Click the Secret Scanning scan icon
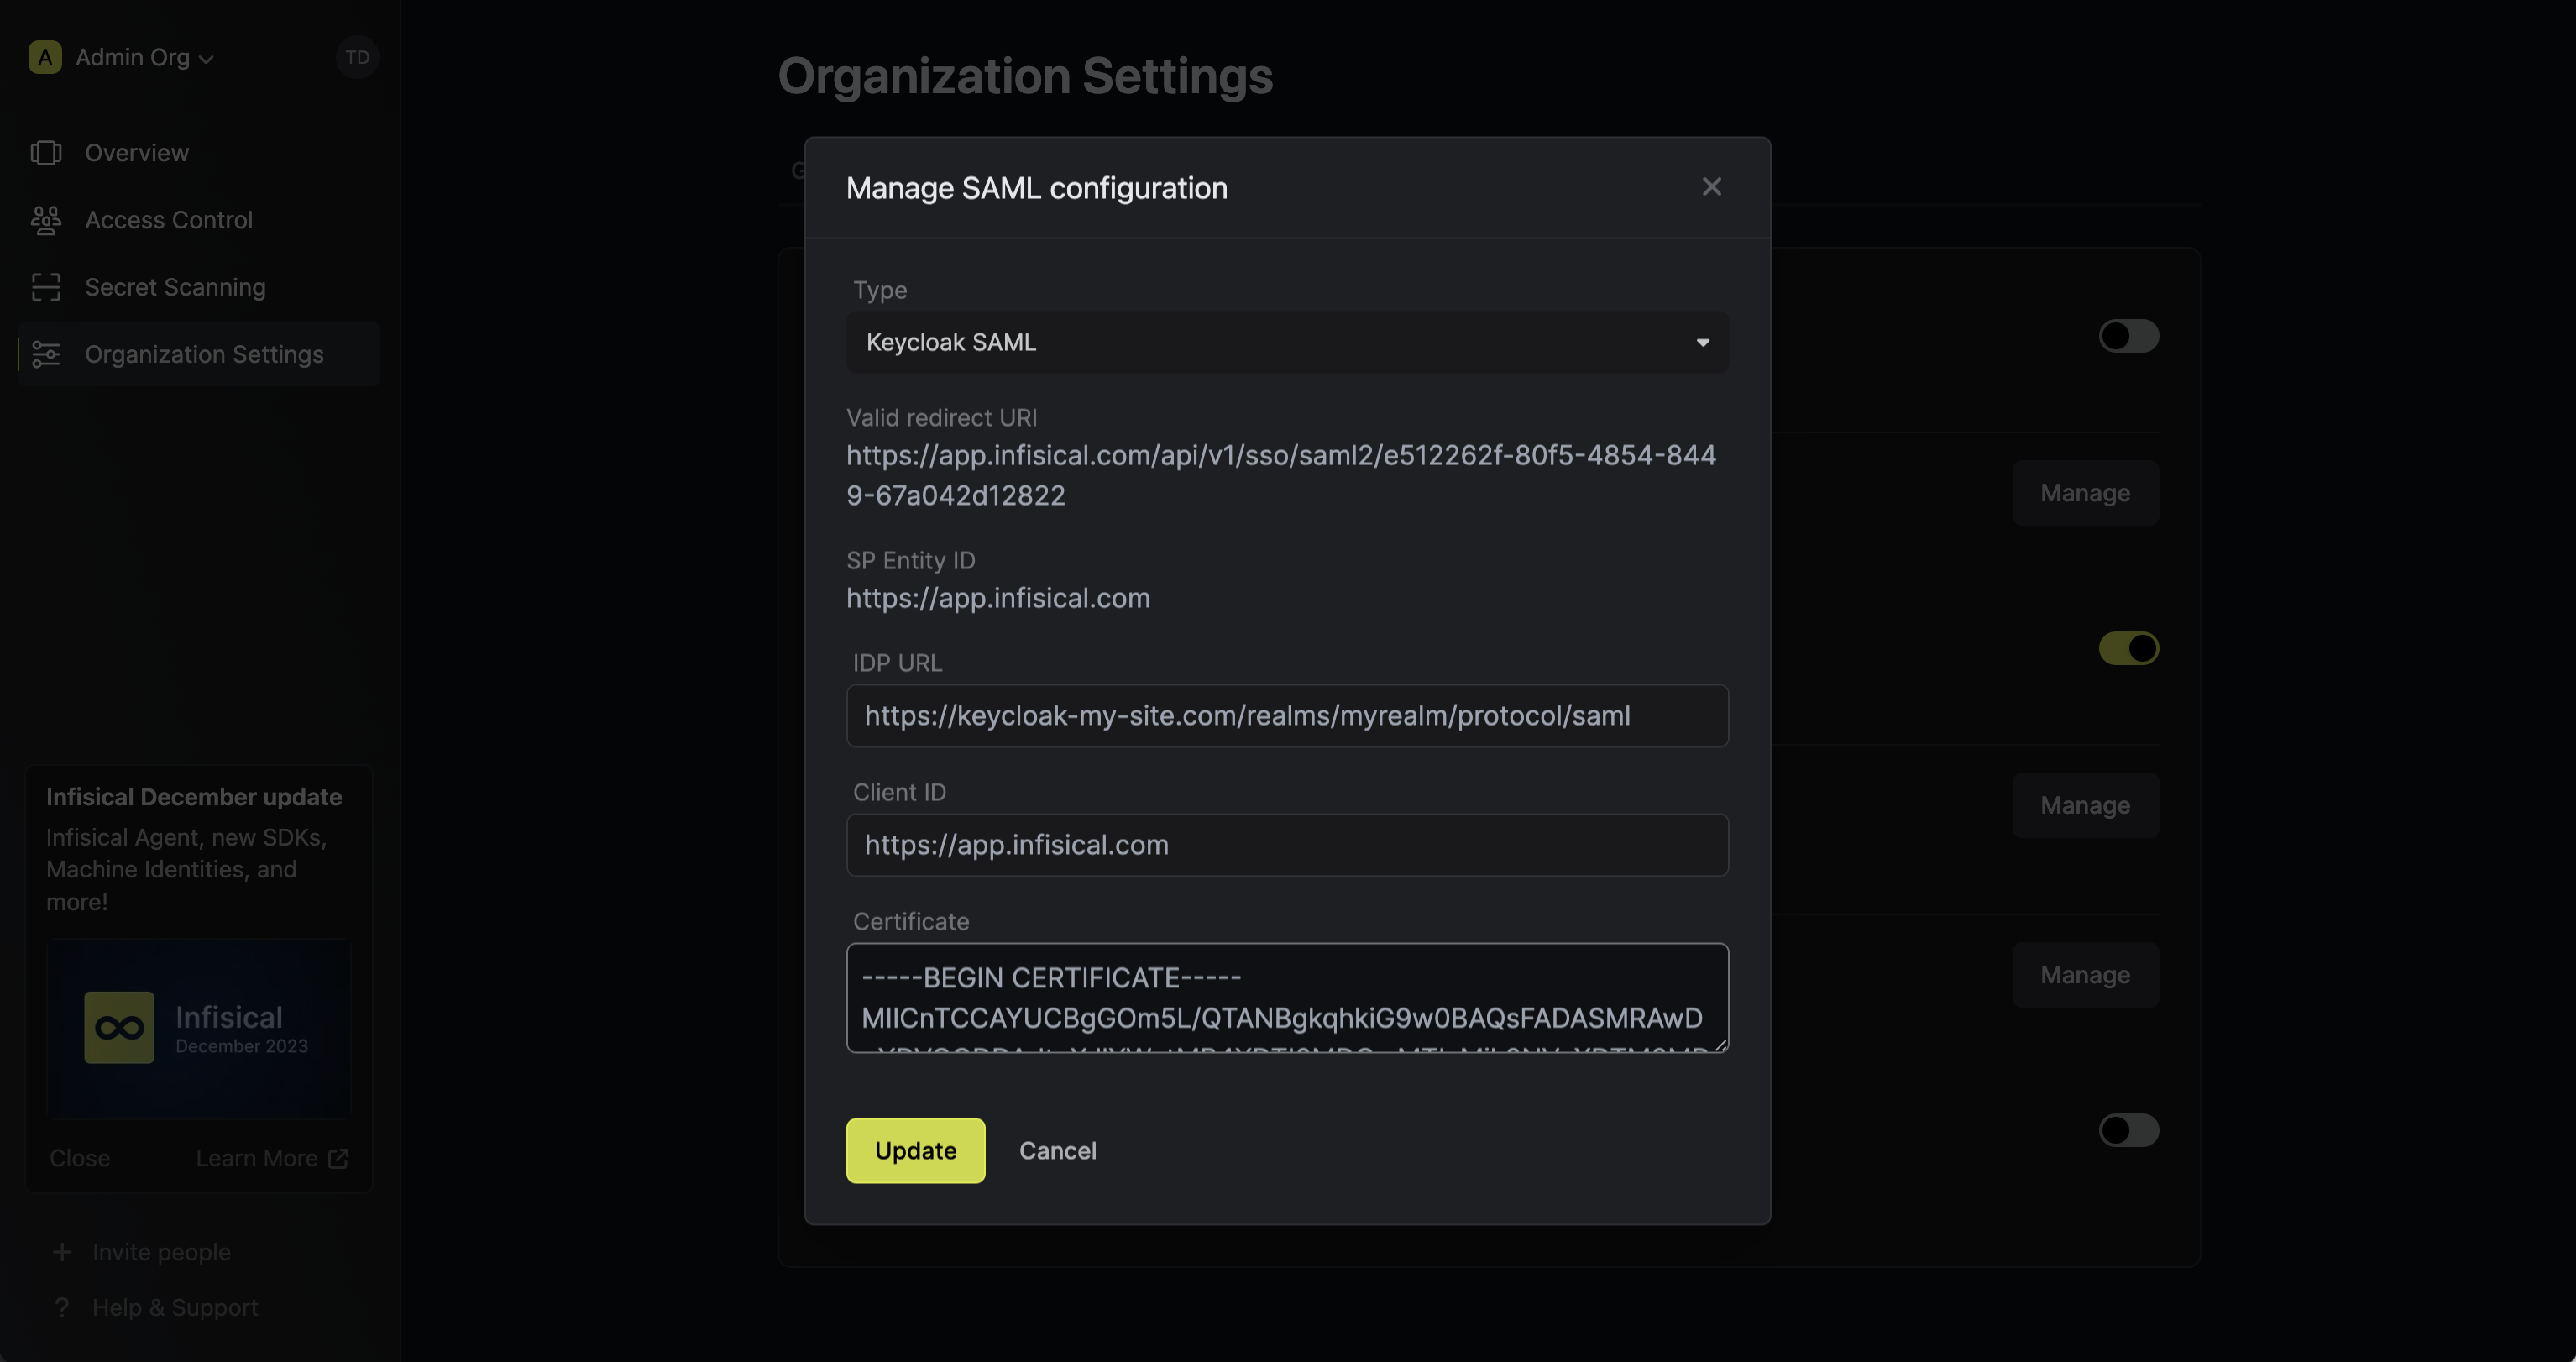The image size is (2576, 1362). (46, 287)
